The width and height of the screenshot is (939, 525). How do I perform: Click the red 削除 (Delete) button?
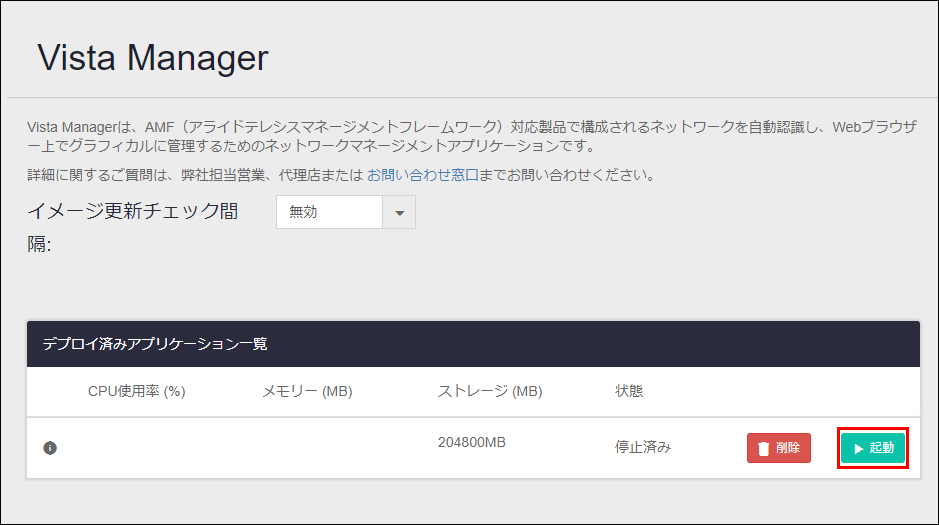point(779,448)
